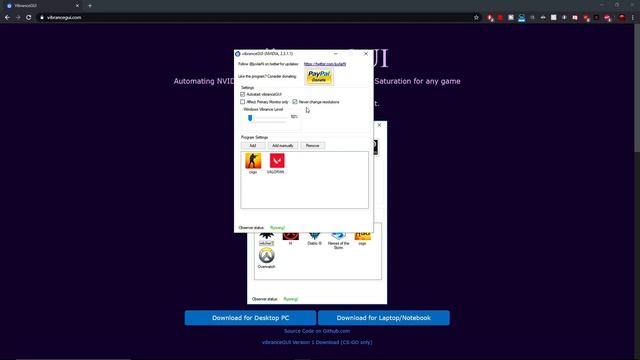Click the X button in the webpage screenshot

(x=379, y=125)
